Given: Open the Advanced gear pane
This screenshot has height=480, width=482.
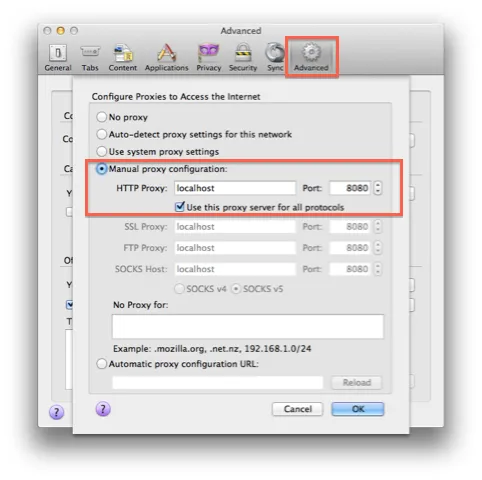Looking at the screenshot, I should point(311,58).
